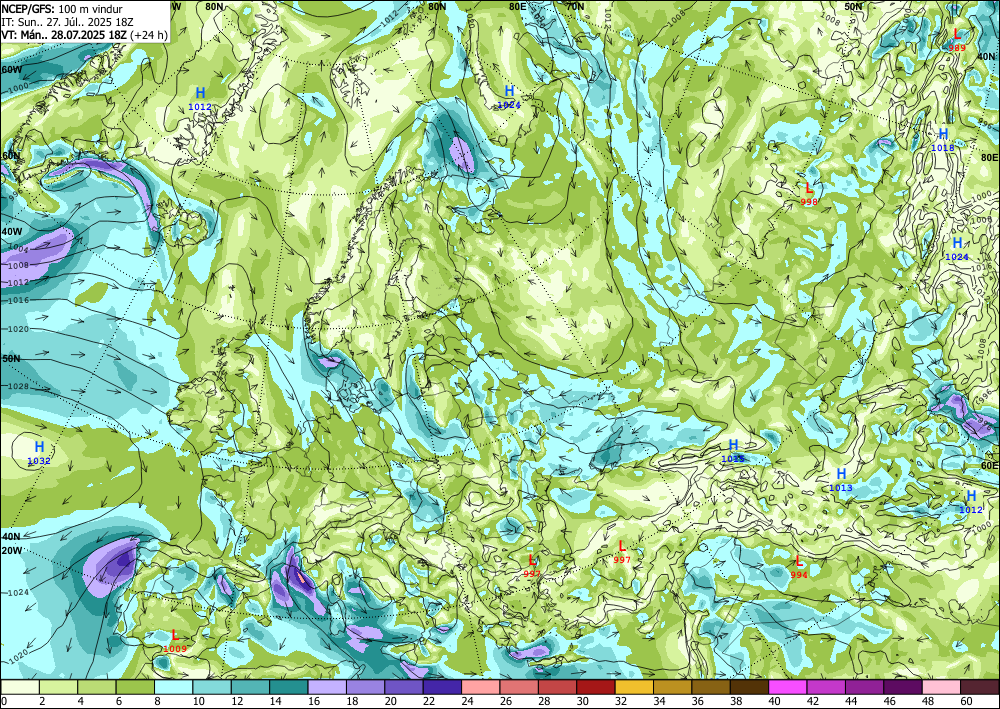Image resolution: width=1000 pixels, height=709 pixels.
Task: Select the 6–8 olive green legend swatch
Action: click(135, 687)
